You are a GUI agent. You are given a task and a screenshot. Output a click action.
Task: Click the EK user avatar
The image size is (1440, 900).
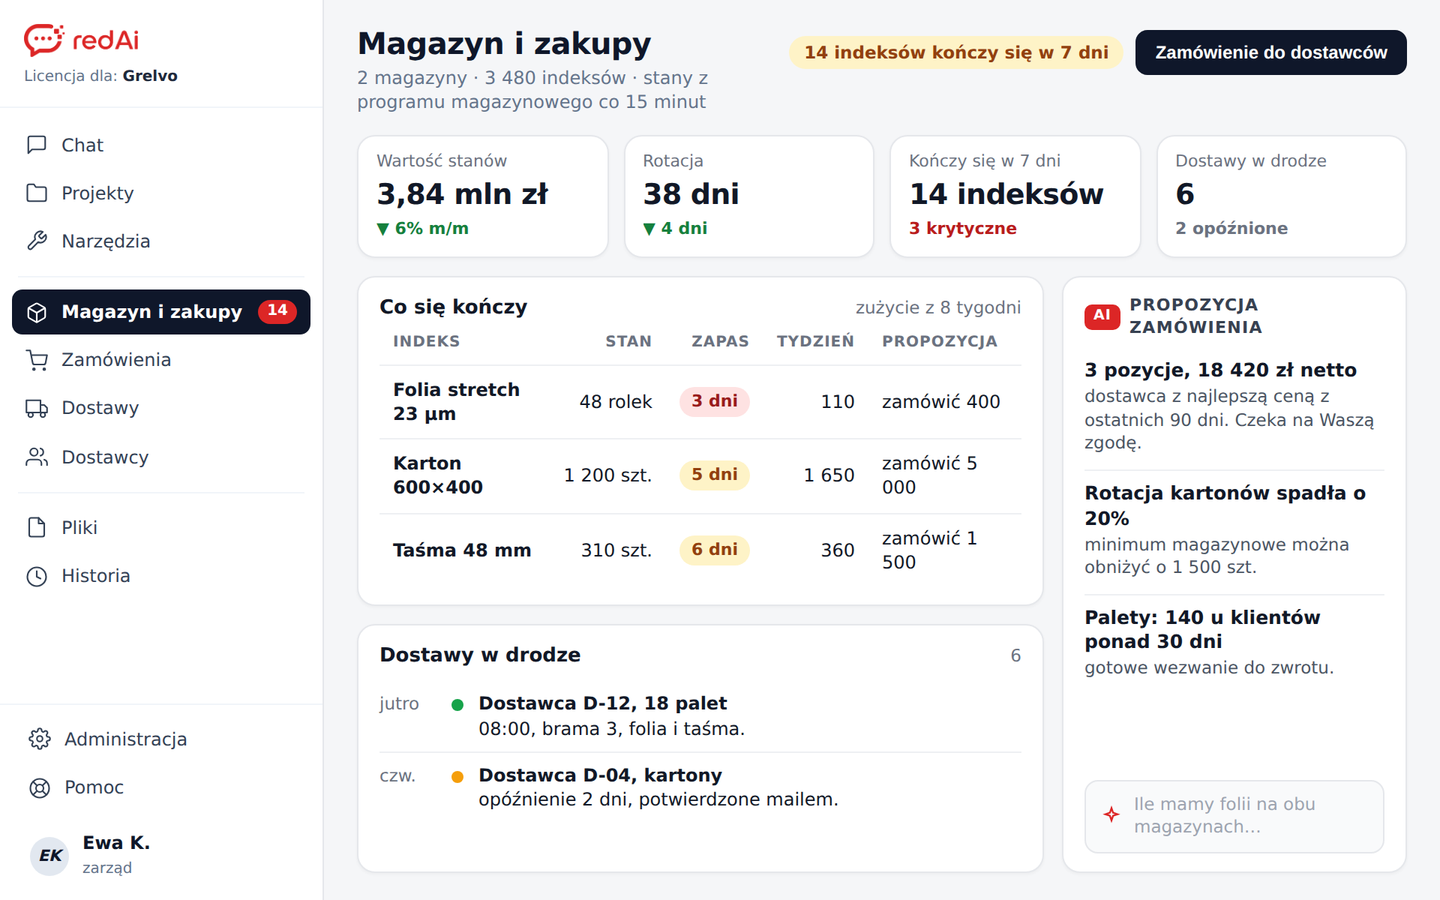tap(50, 856)
